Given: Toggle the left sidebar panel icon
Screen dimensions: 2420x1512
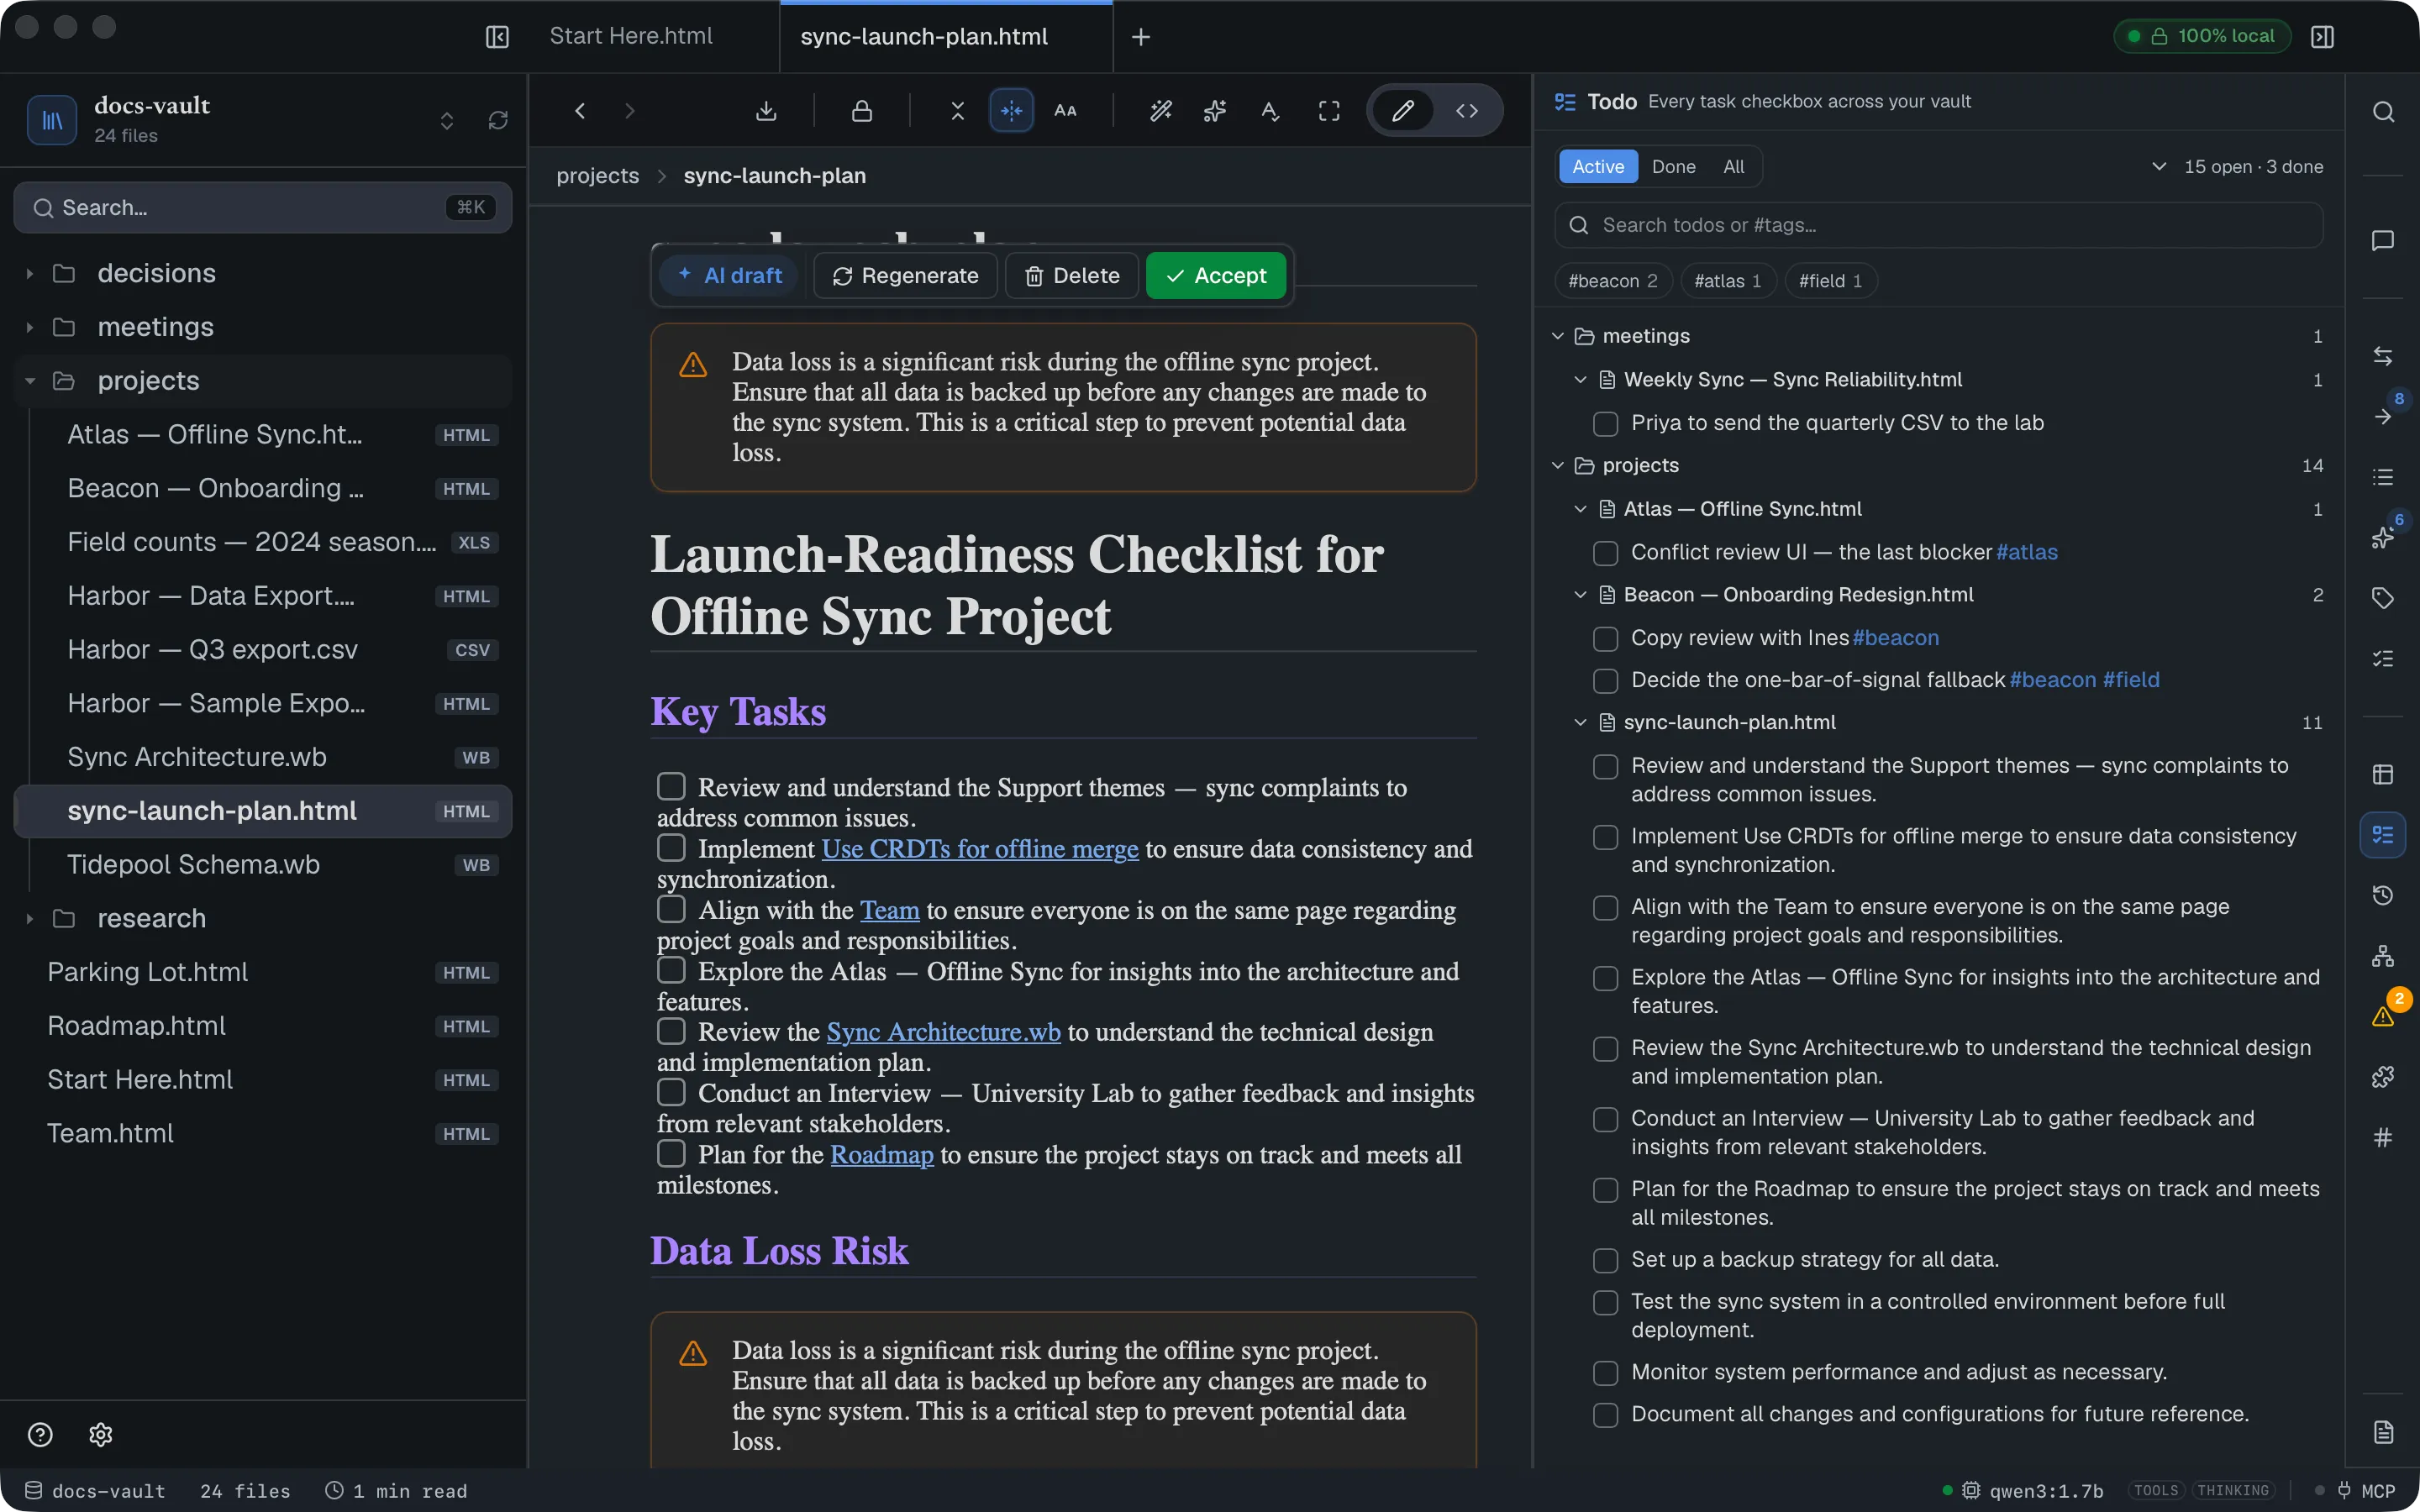Looking at the screenshot, I should (x=497, y=37).
